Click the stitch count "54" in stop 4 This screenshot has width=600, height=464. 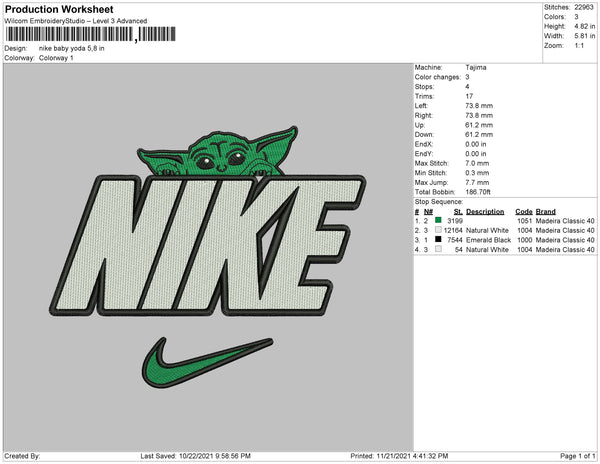pos(459,249)
